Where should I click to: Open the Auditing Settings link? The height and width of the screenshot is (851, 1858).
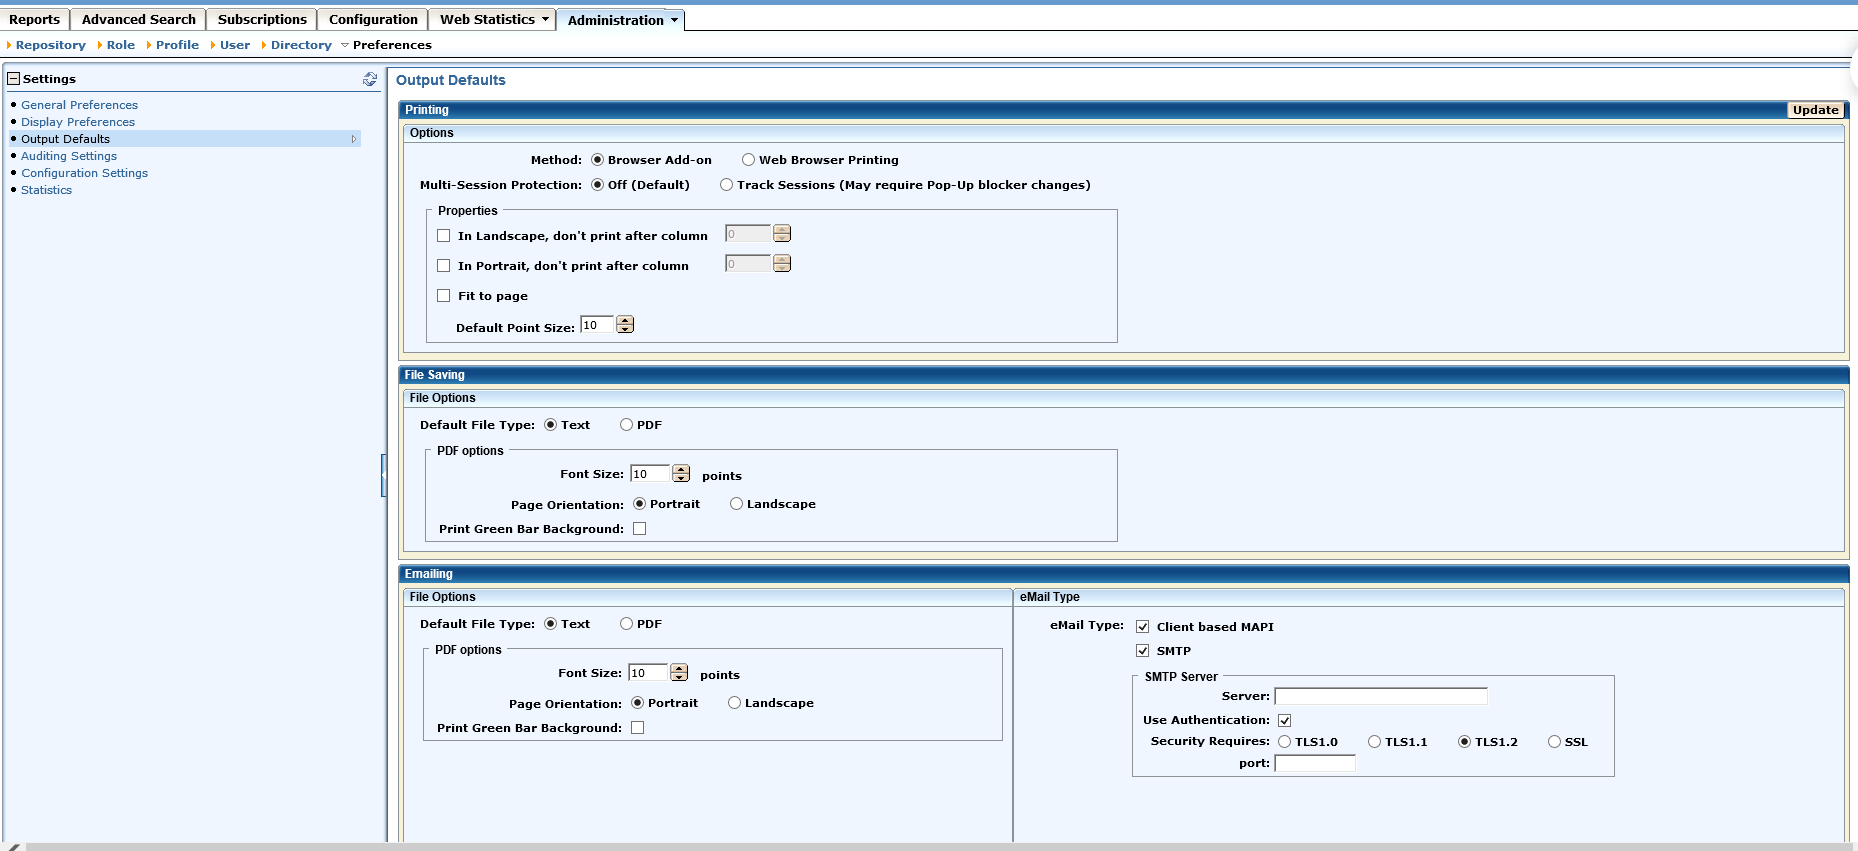click(x=69, y=156)
